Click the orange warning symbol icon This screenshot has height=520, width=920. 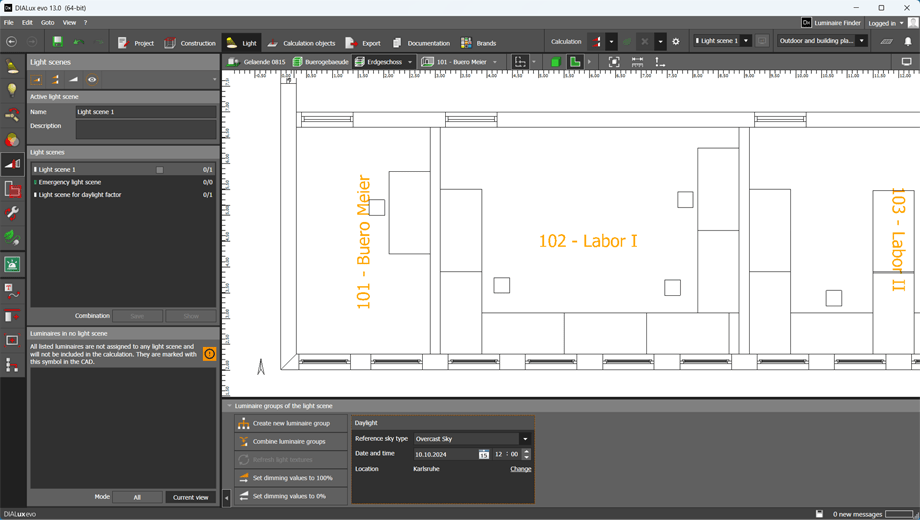click(x=209, y=354)
